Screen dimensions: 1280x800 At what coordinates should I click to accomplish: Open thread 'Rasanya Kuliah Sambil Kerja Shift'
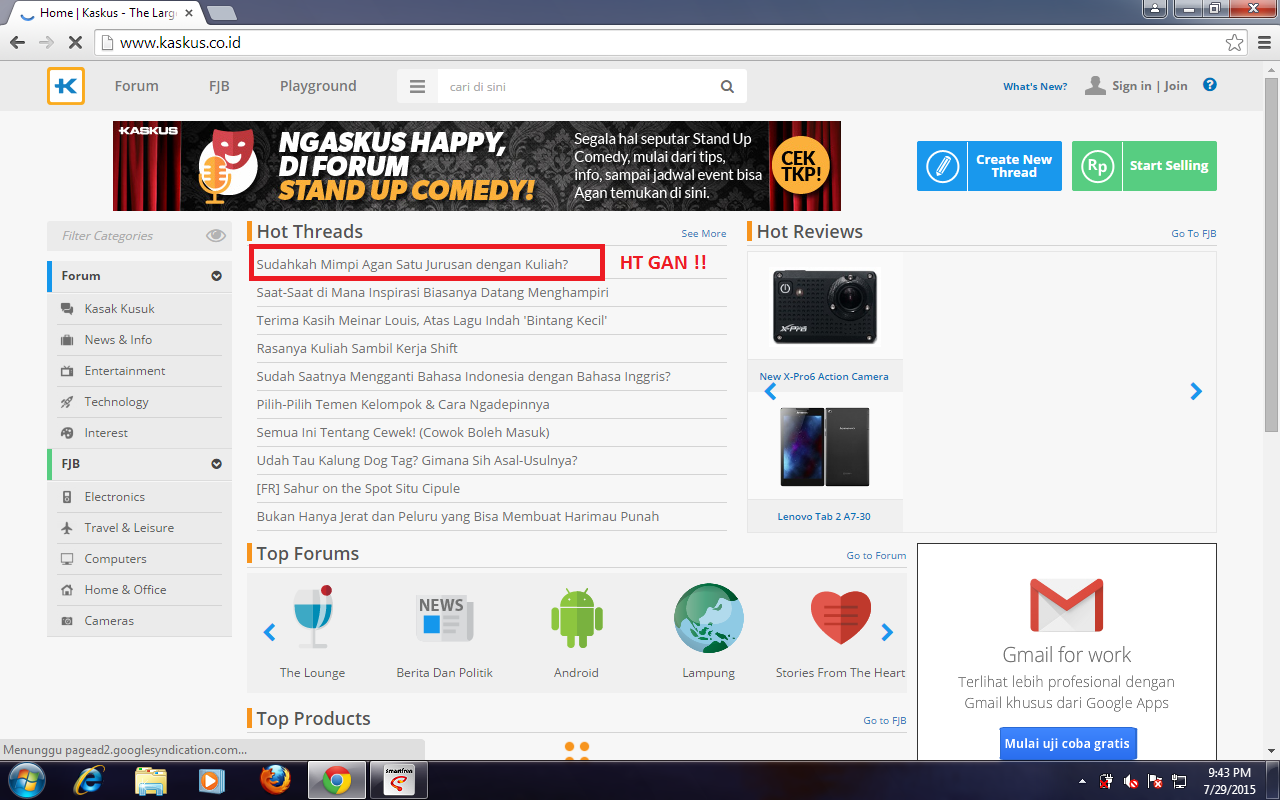pyautogui.click(x=357, y=348)
